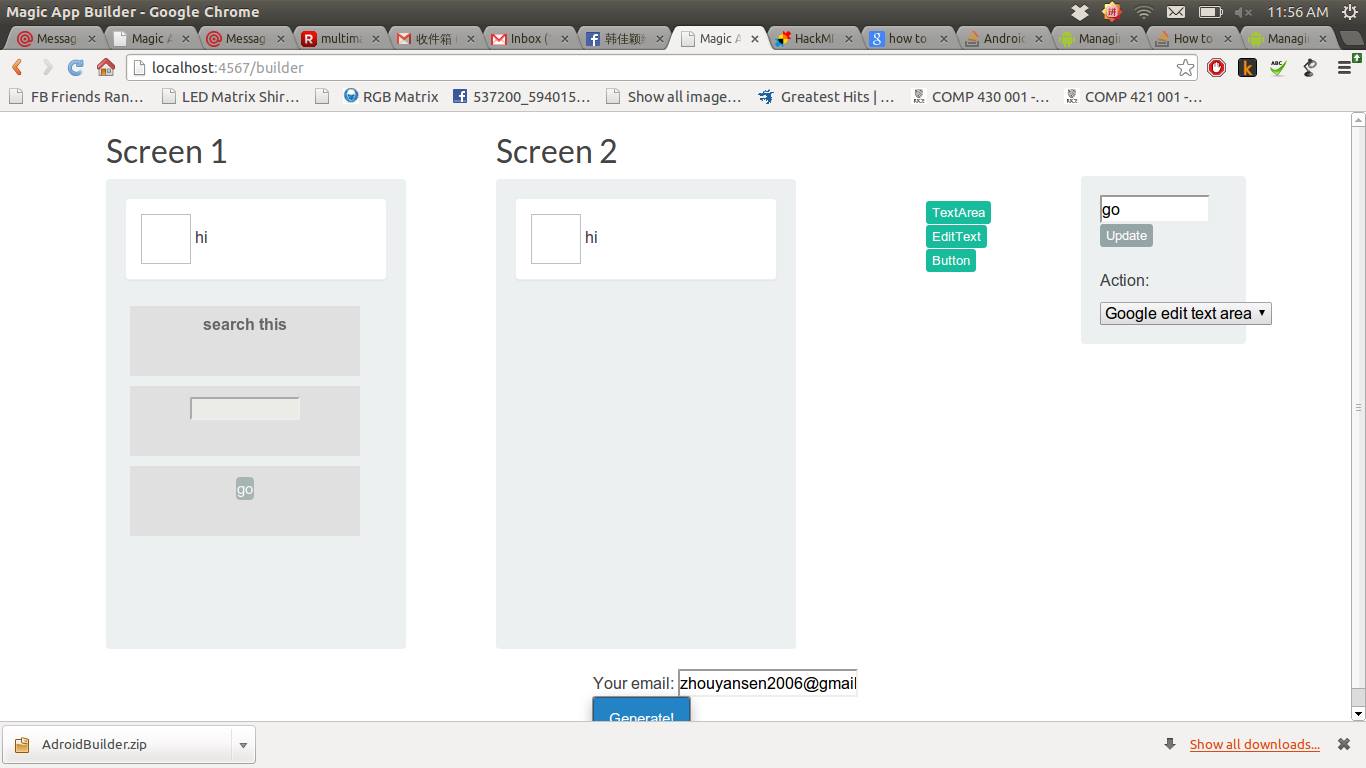Add a Button component
Image resolution: width=1366 pixels, height=768 pixels.
pos(951,260)
